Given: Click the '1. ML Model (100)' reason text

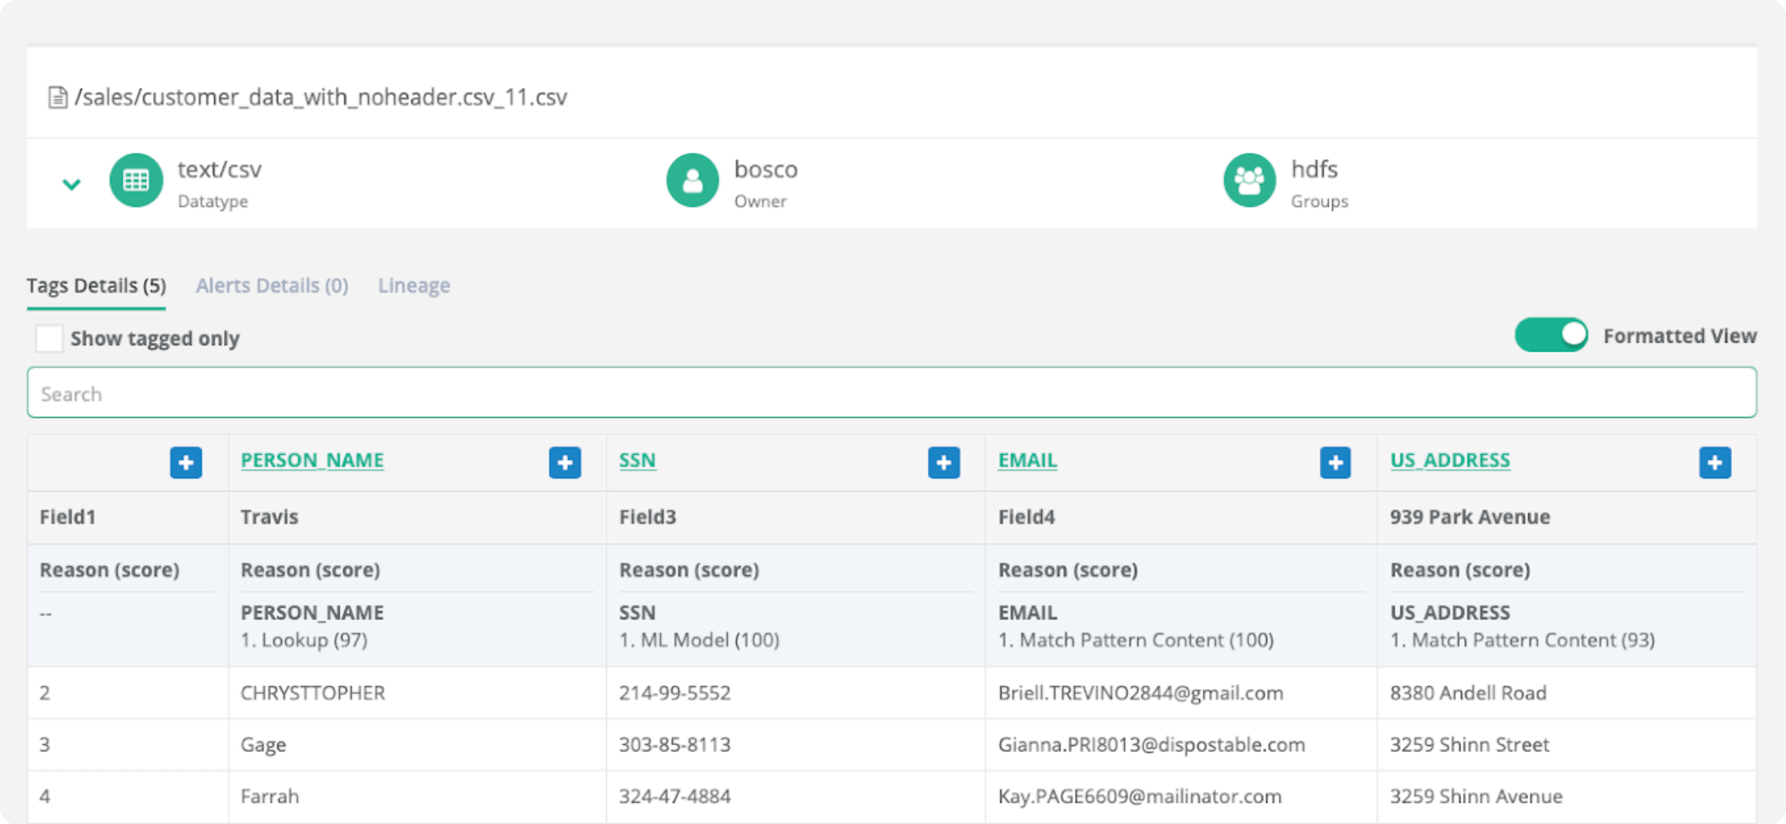Looking at the screenshot, I should (x=699, y=640).
